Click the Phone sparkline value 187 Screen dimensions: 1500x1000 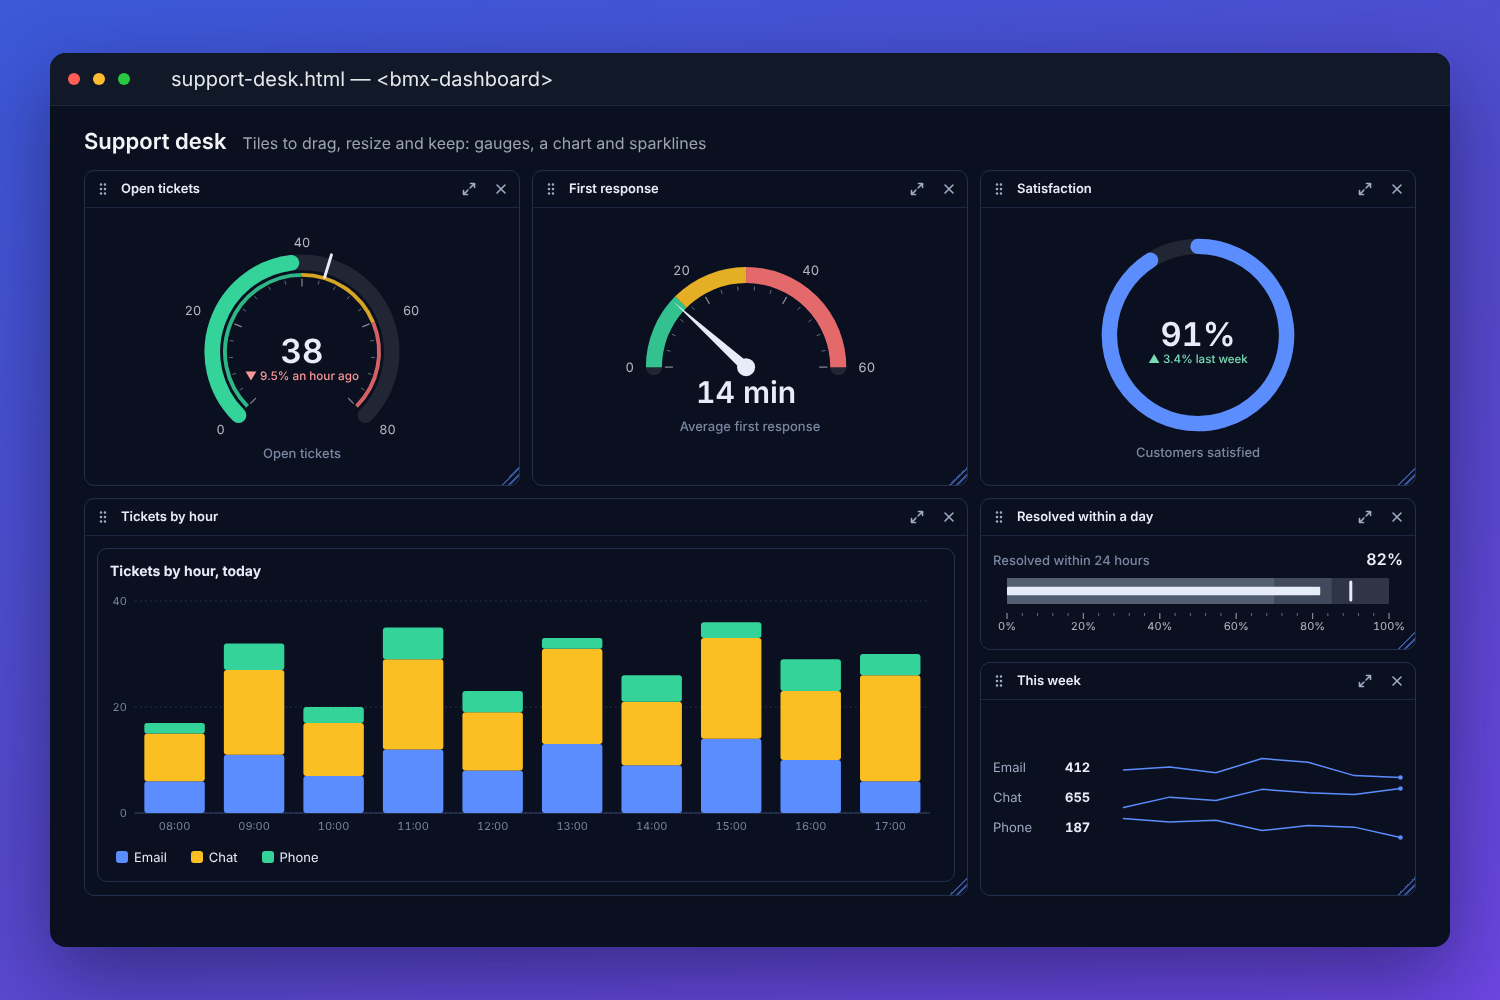1077,827
